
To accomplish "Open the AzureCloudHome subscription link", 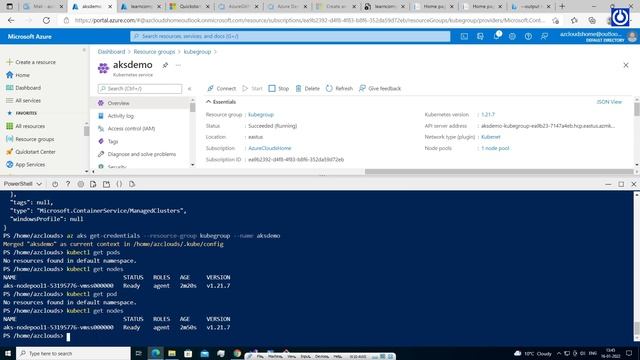I will coord(270,148).
